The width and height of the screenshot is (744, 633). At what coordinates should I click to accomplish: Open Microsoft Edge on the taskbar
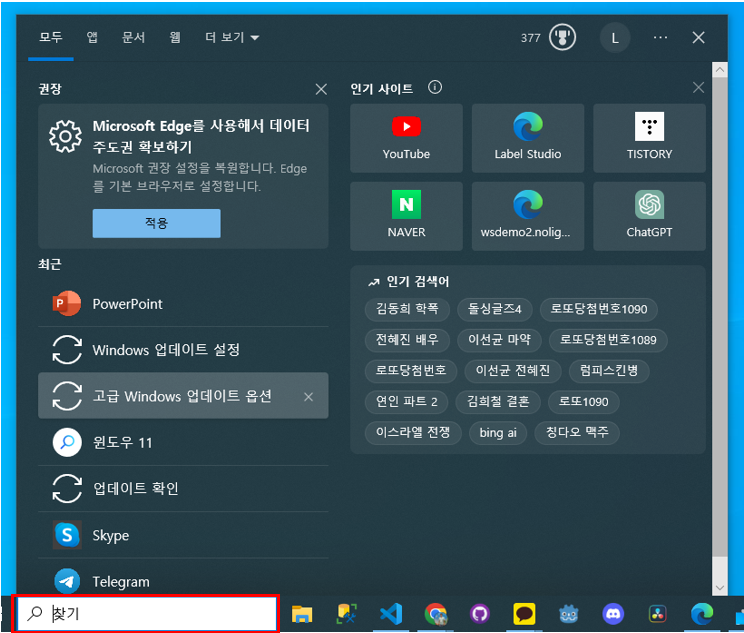(x=702, y=614)
